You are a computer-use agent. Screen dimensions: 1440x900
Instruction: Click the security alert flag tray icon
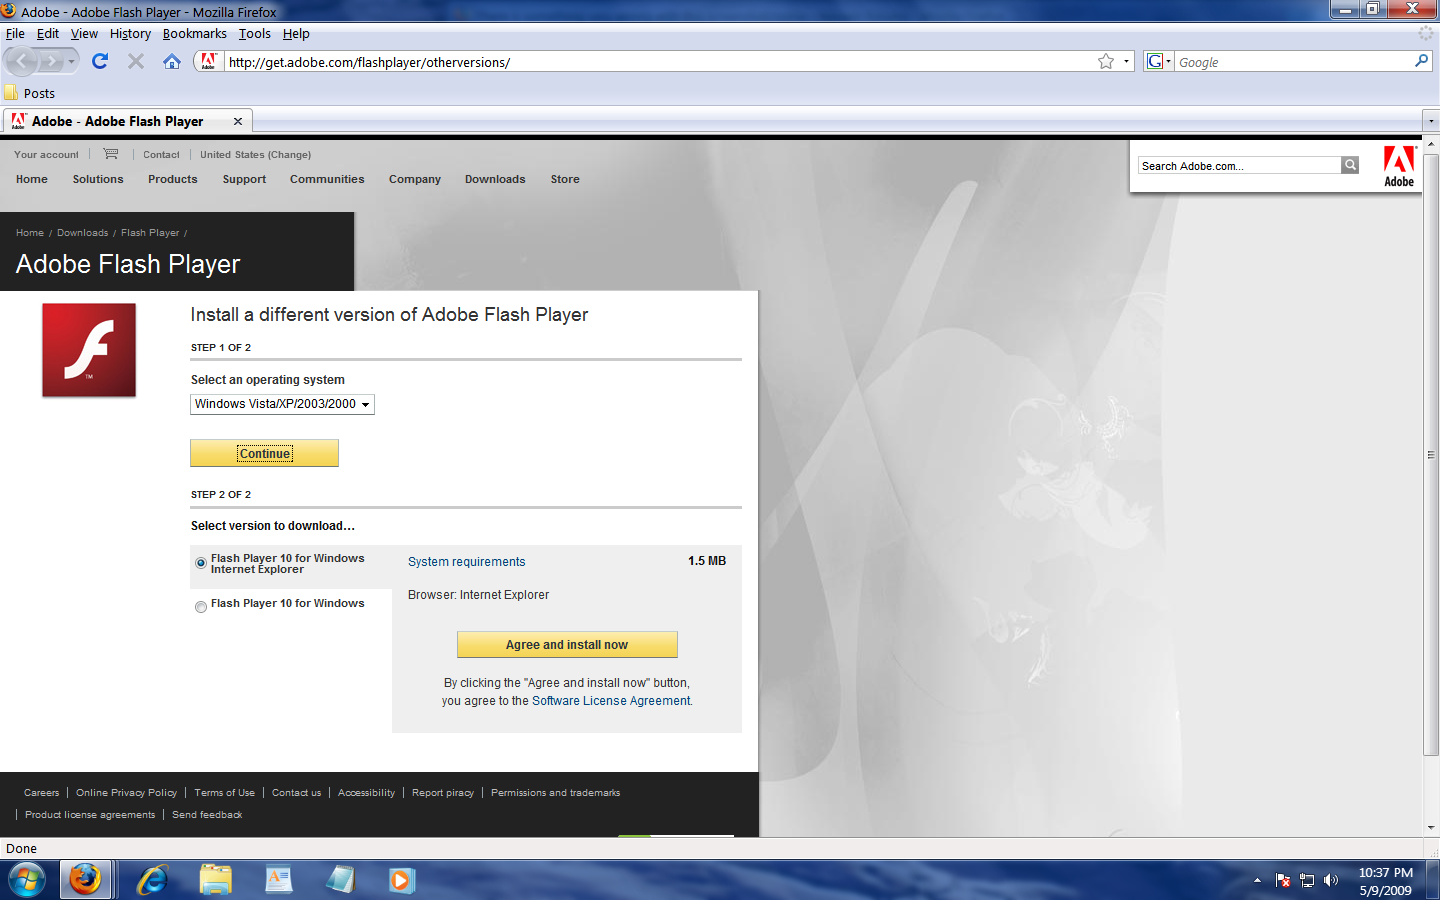click(1283, 881)
